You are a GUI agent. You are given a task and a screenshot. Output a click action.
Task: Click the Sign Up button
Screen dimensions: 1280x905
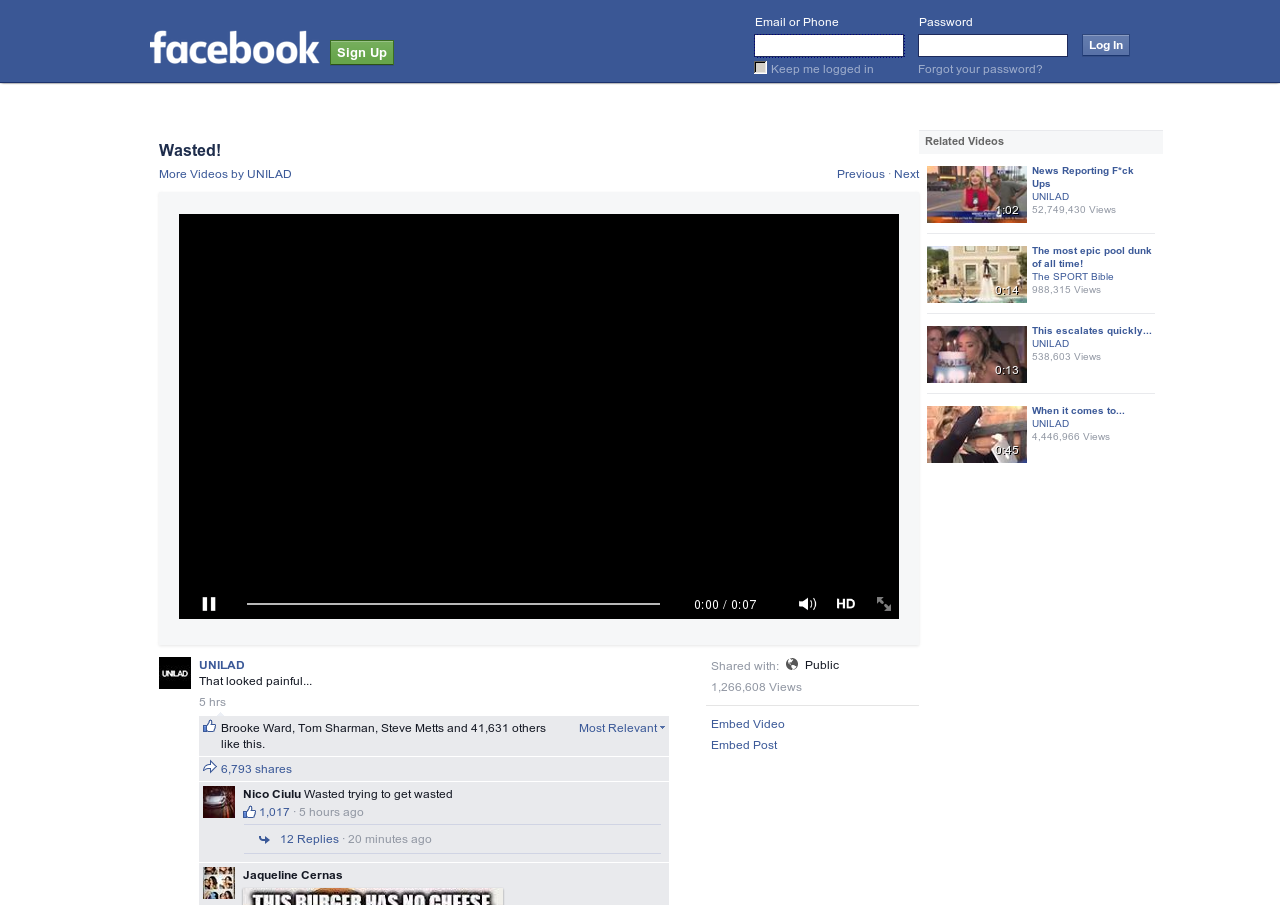[x=362, y=52]
